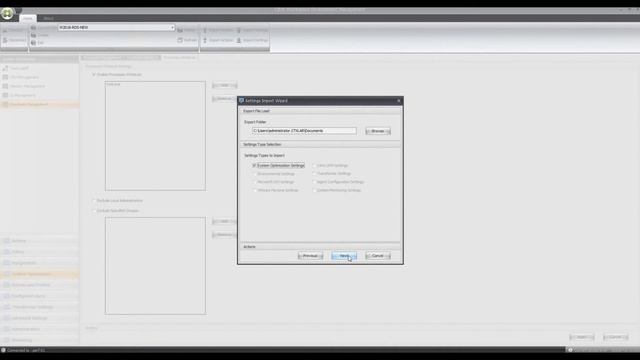Click the Configured Users navigation icon
Image resolution: width=640 pixels, height=360 pixels.
pos(7,296)
